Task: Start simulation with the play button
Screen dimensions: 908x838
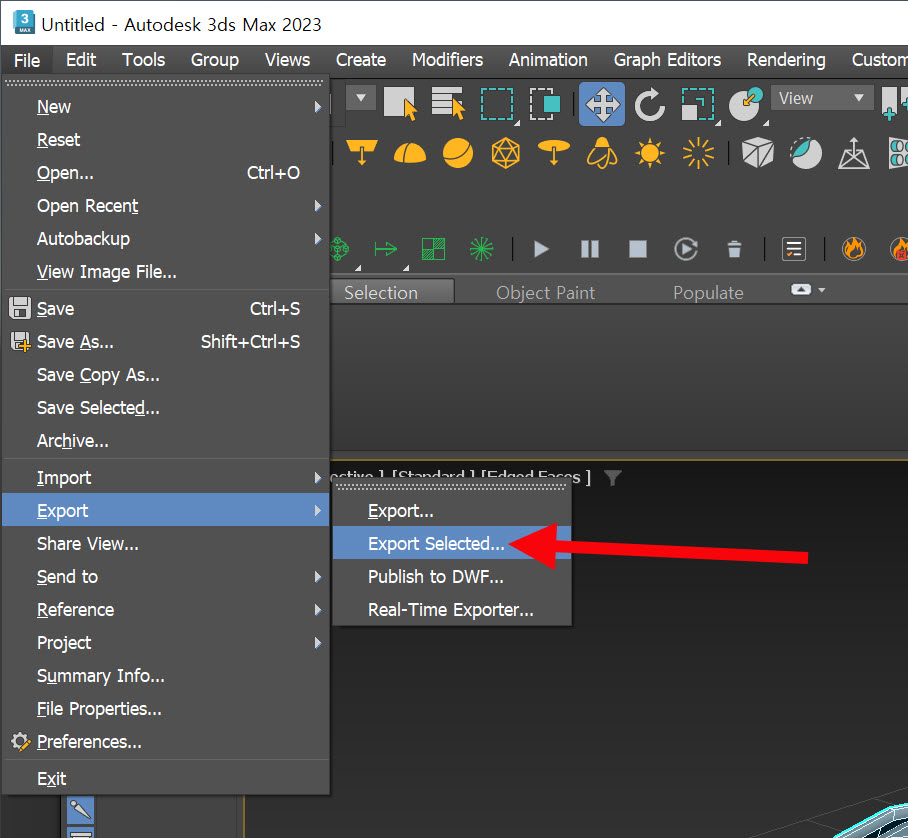Action: pos(541,250)
